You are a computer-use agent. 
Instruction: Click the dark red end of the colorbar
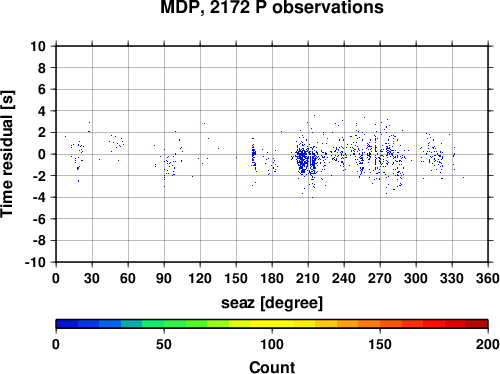click(477, 324)
